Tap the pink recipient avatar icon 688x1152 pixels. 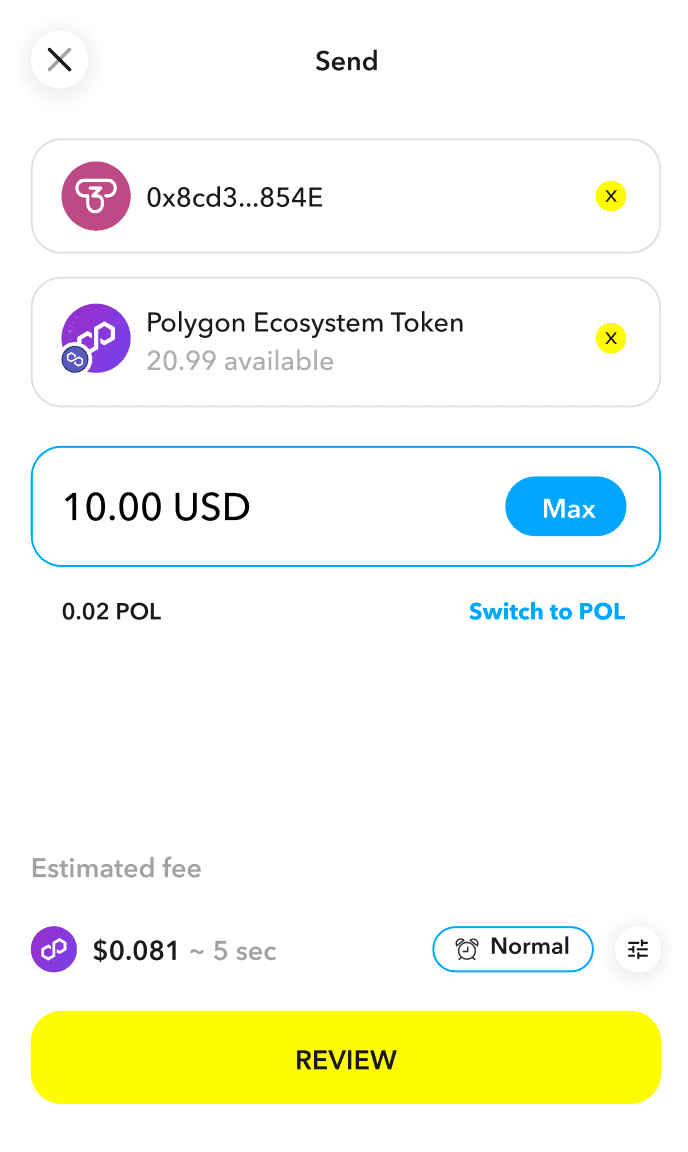pyautogui.click(x=96, y=196)
